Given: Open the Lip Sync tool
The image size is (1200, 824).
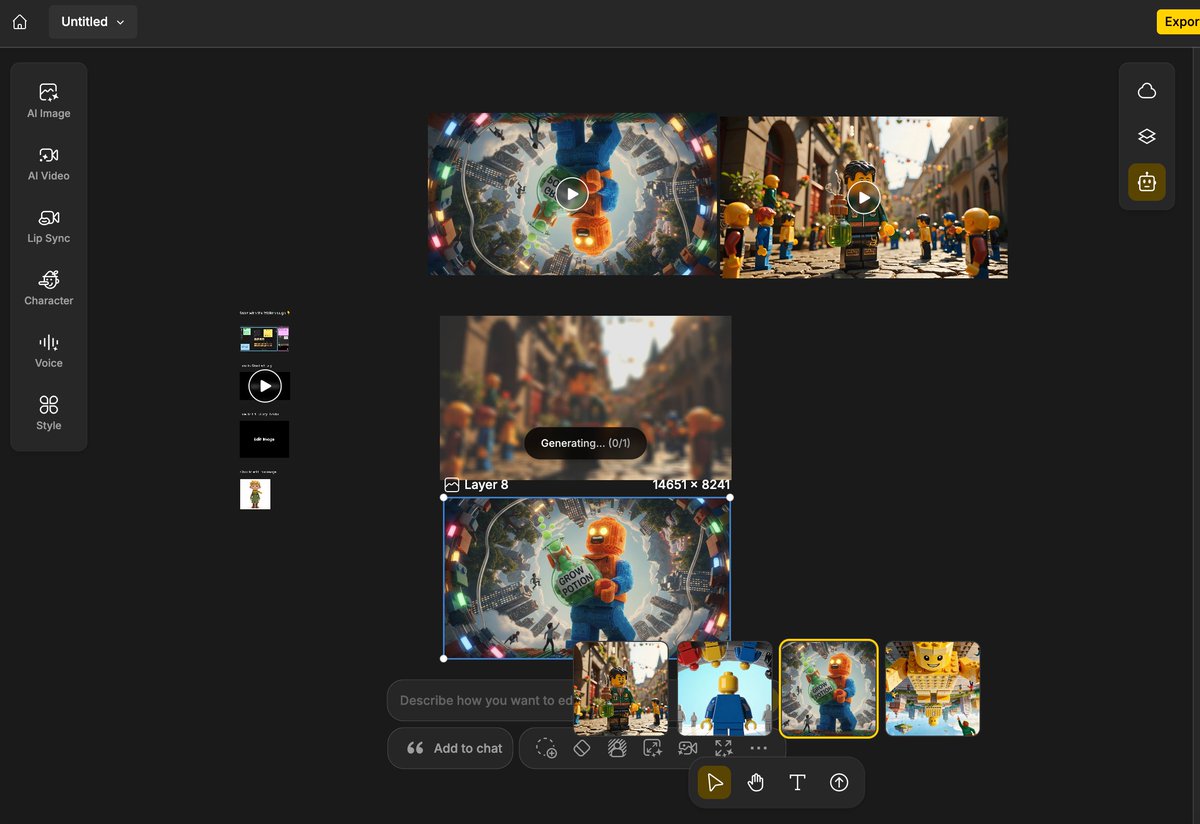Looking at the screenshot, I should 49,226.
